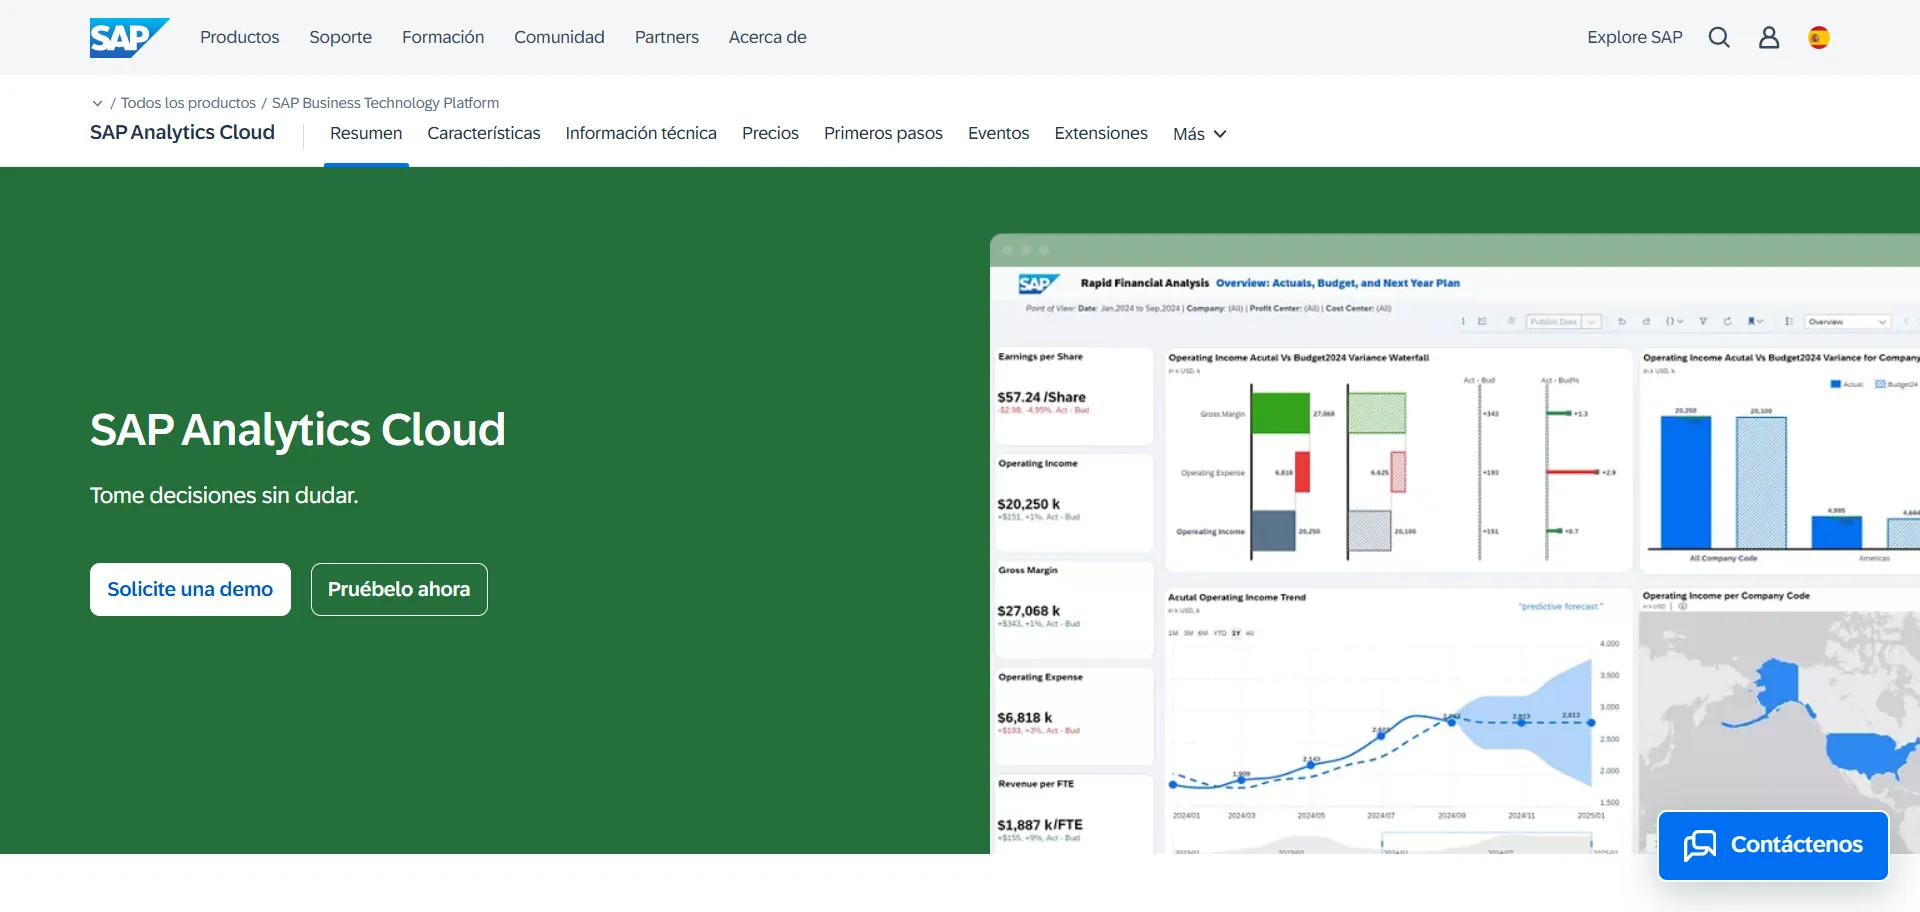Open the Productos menu

[240, 37]
